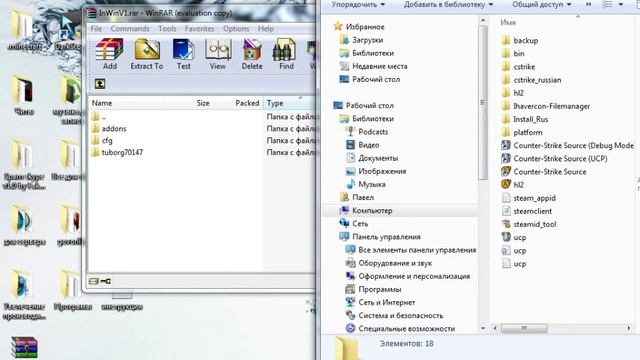Open Упорядочить dropdown in Explorer
This screenshot has width=640, height=360.
tap(358, 4)
